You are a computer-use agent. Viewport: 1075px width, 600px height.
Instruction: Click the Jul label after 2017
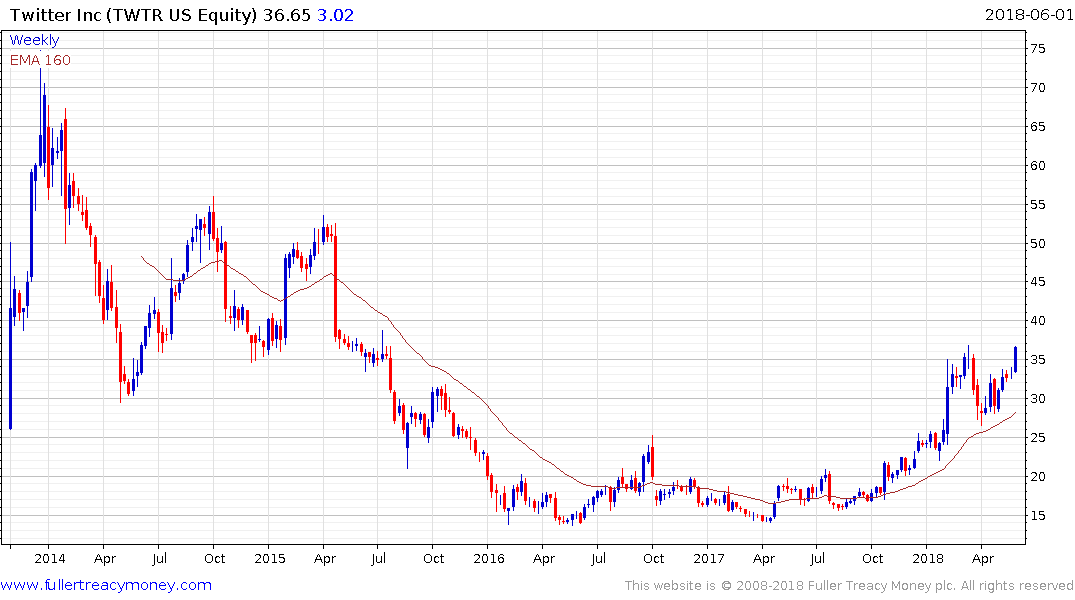817,559
